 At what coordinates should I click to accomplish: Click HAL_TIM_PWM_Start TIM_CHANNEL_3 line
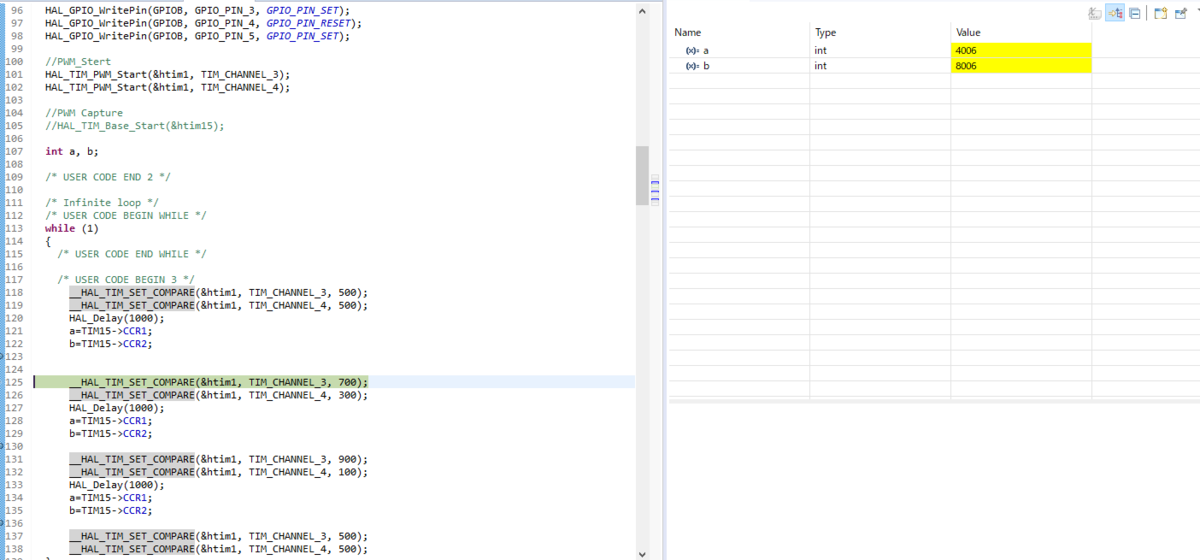pos(167,74)
